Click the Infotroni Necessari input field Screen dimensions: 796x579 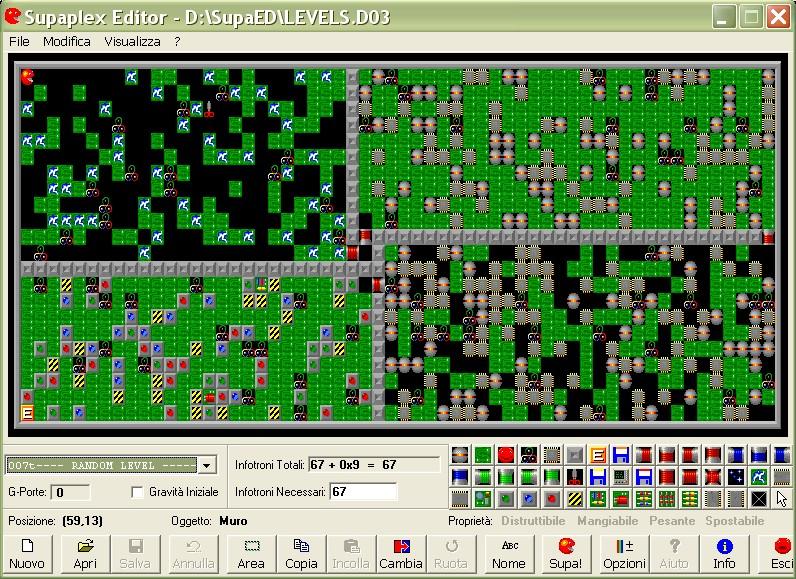pos(362,491)
